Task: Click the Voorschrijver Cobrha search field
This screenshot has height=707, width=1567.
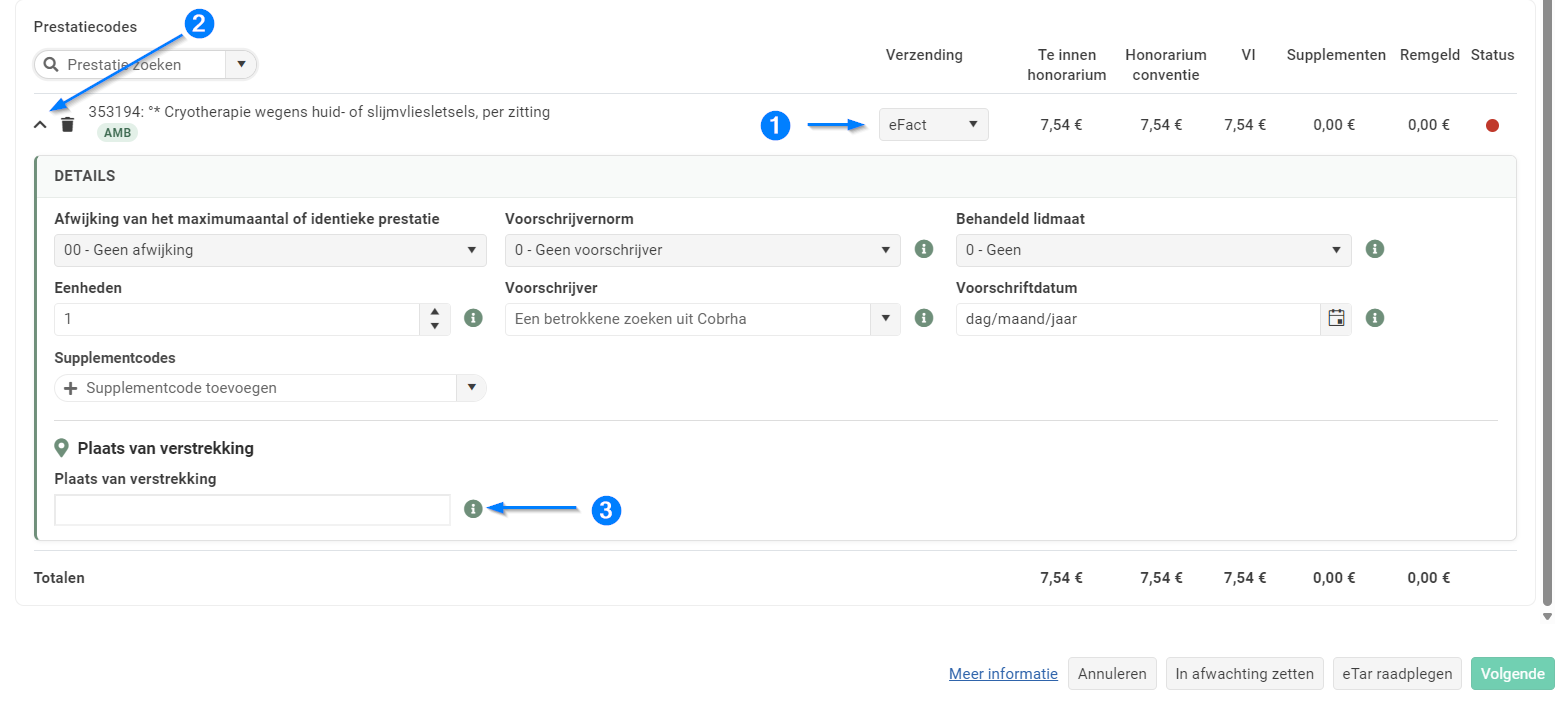Action: click(x=687, y=319)
